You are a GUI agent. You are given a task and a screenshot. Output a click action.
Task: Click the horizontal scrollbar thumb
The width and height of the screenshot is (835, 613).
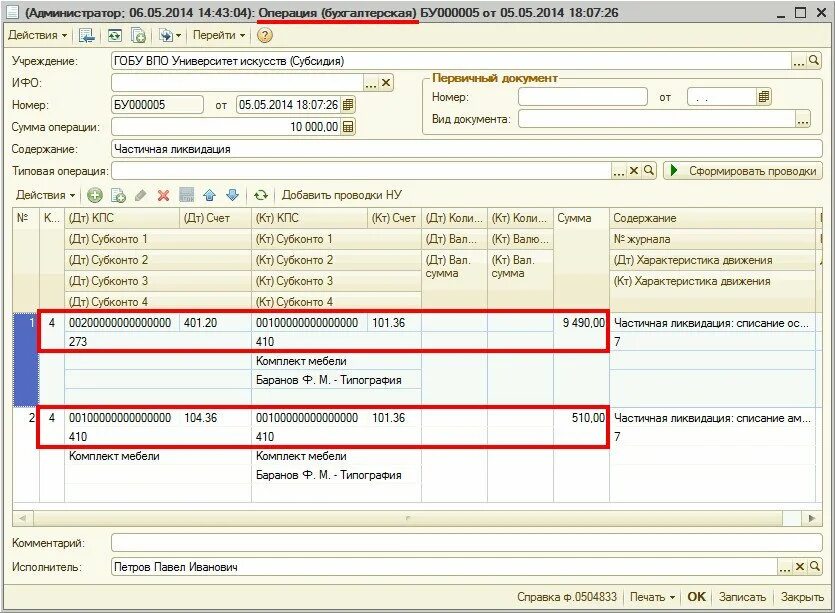pos(408,518)
